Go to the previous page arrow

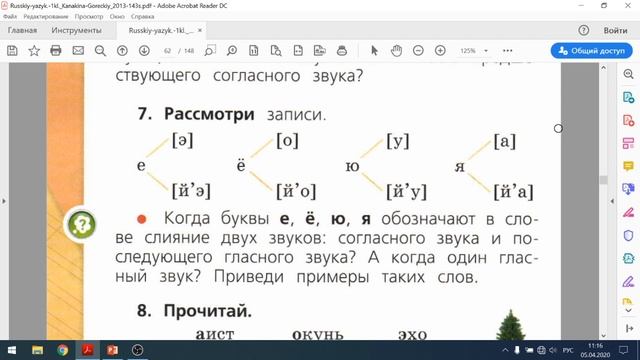122,51
